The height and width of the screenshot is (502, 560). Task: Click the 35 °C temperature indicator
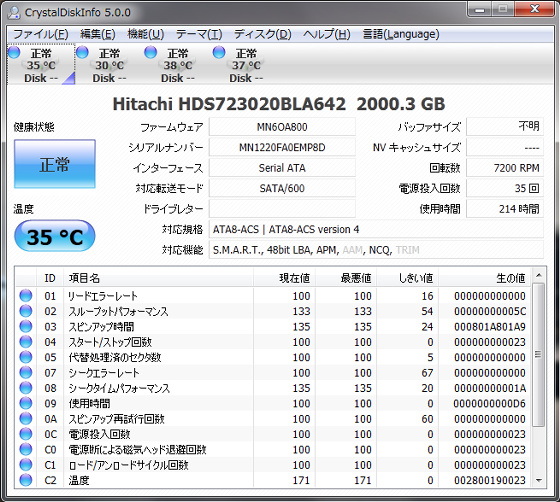click(x=55, y=236)
